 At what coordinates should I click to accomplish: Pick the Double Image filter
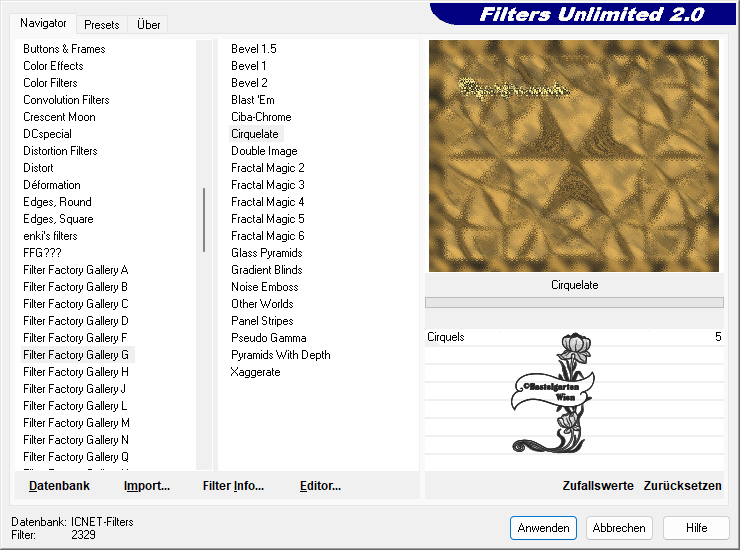(264, 151)
